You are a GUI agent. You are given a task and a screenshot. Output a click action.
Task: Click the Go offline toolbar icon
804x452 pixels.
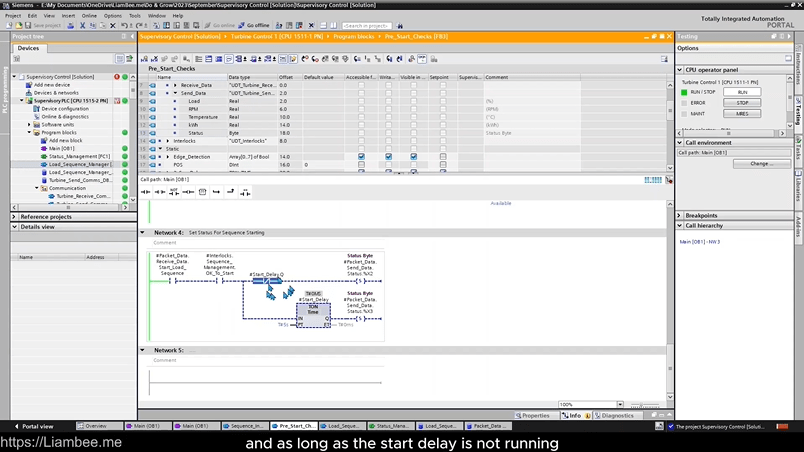tap(255, 25)
